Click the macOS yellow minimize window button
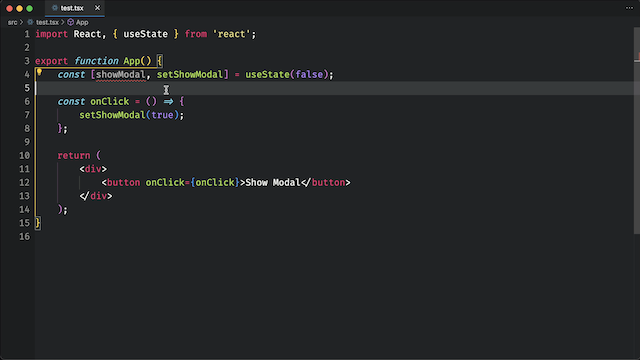 point(19,8)
